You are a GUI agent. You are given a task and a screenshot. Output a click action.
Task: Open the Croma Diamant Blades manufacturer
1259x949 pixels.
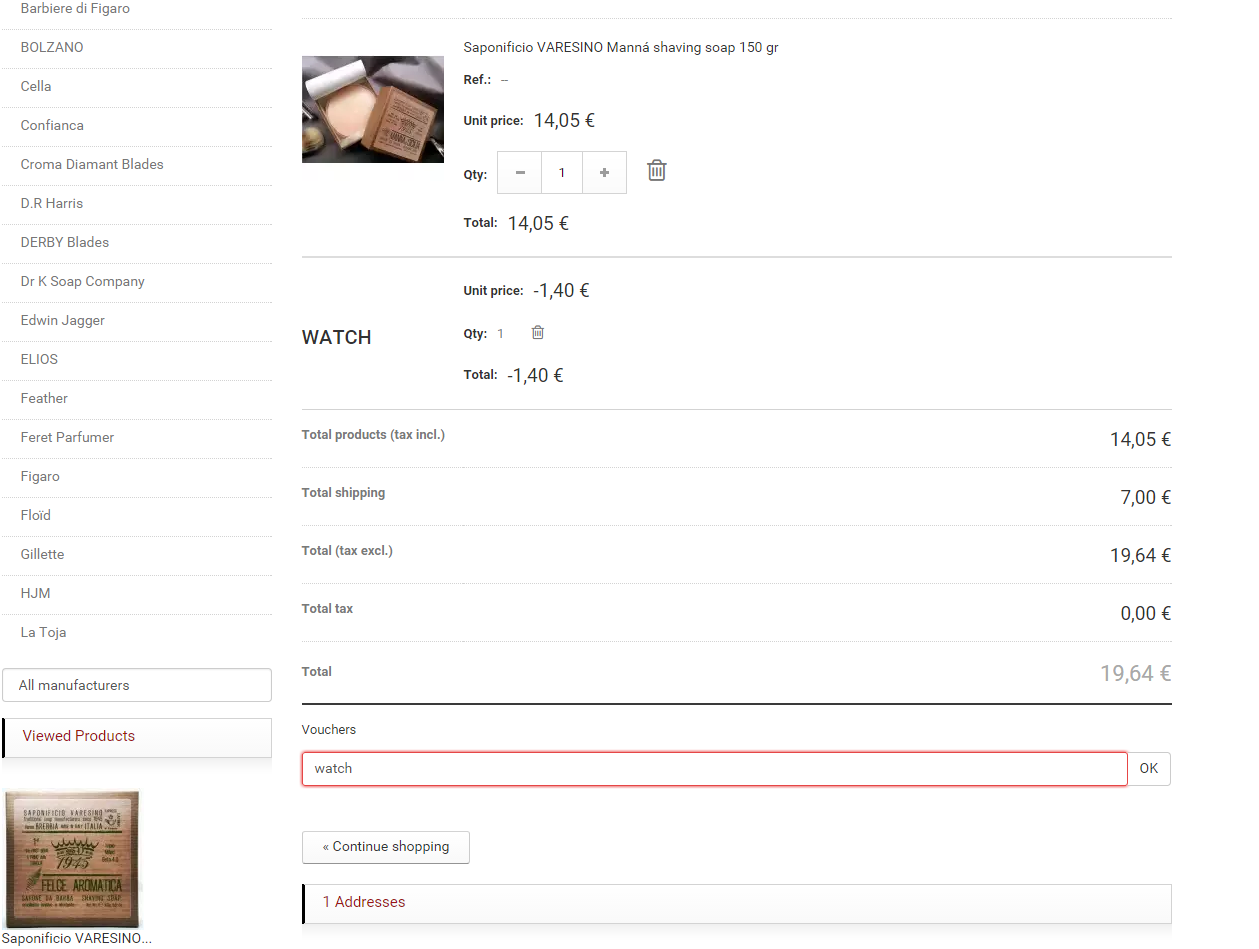[92, 165]
